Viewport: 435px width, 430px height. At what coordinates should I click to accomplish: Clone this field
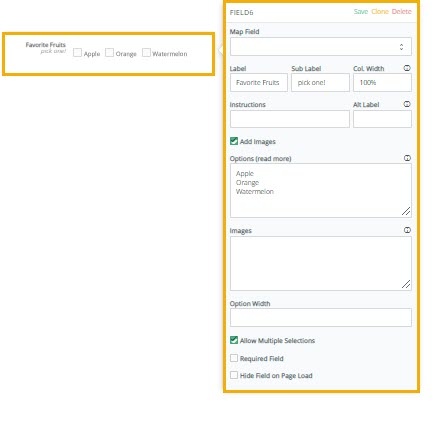[x=380, y=12]
